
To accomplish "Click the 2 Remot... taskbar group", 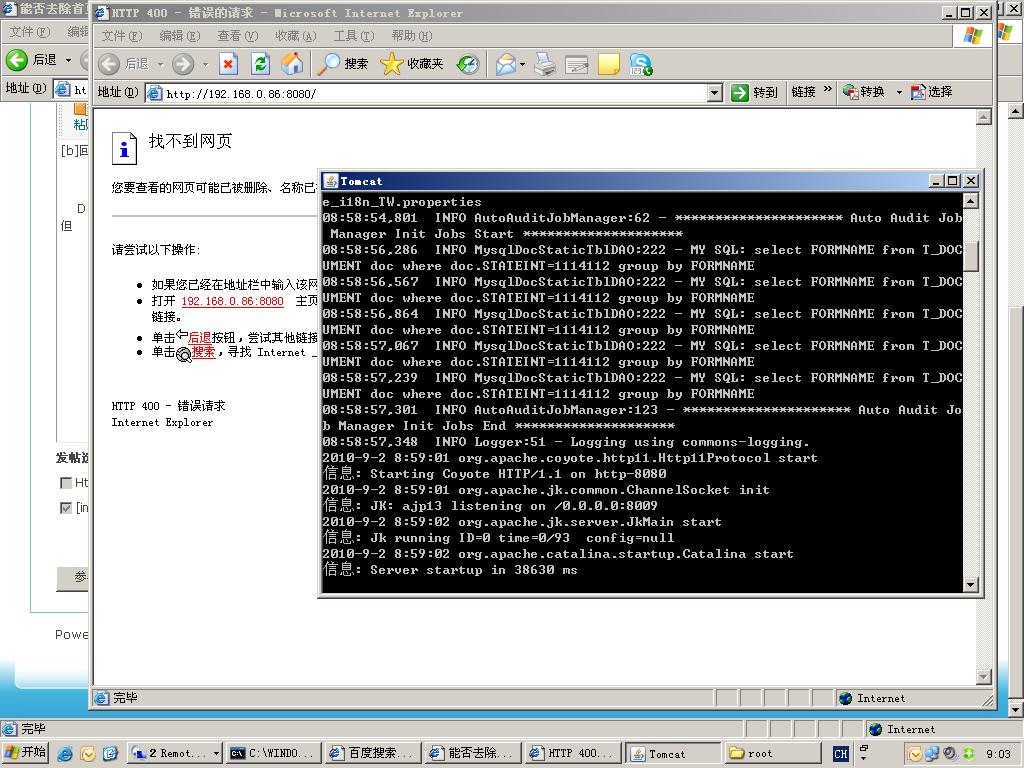I will coord(174,753).
